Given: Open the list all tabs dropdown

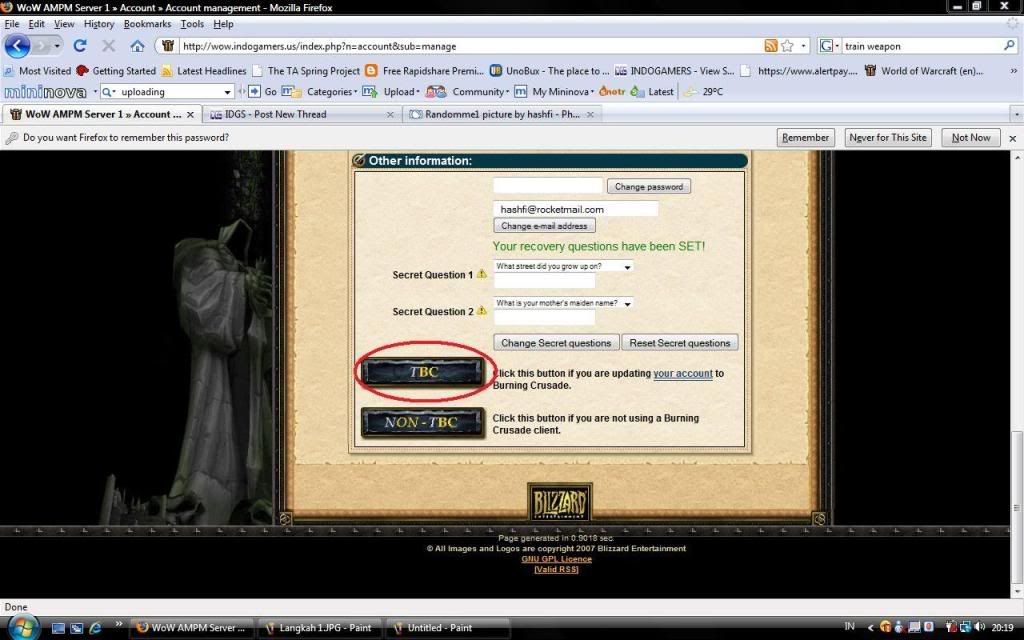Looking at the screenshot, I should click(1016, 114).
